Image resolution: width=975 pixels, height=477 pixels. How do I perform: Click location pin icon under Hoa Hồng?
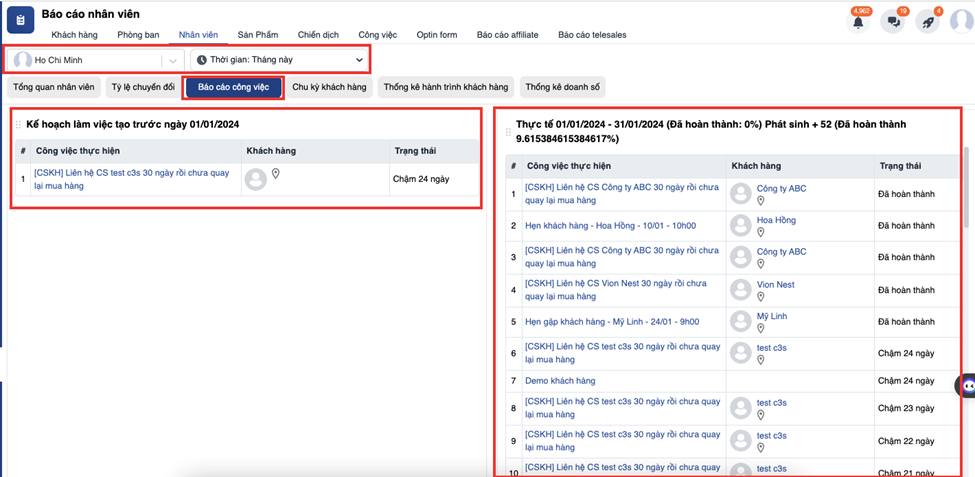click(x=760, y=233)
